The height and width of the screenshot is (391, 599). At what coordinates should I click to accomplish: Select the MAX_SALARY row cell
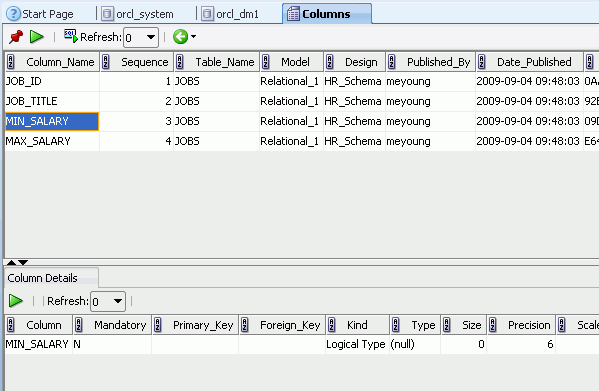[52, 141]
